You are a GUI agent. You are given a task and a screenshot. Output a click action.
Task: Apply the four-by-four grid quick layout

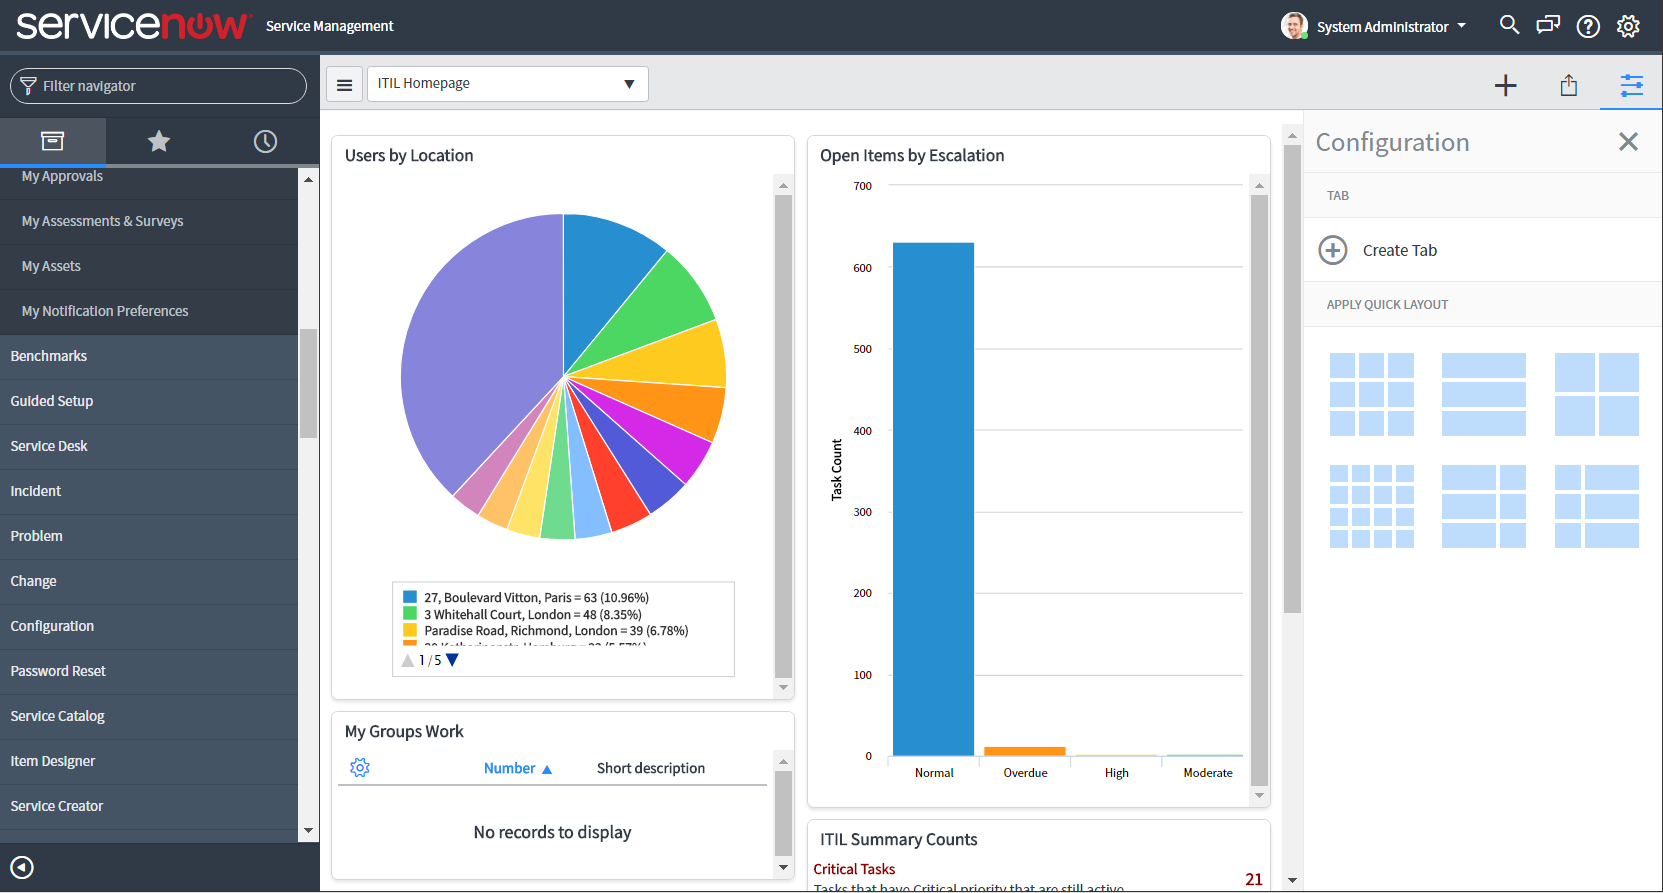click(x=1372, y=506)
